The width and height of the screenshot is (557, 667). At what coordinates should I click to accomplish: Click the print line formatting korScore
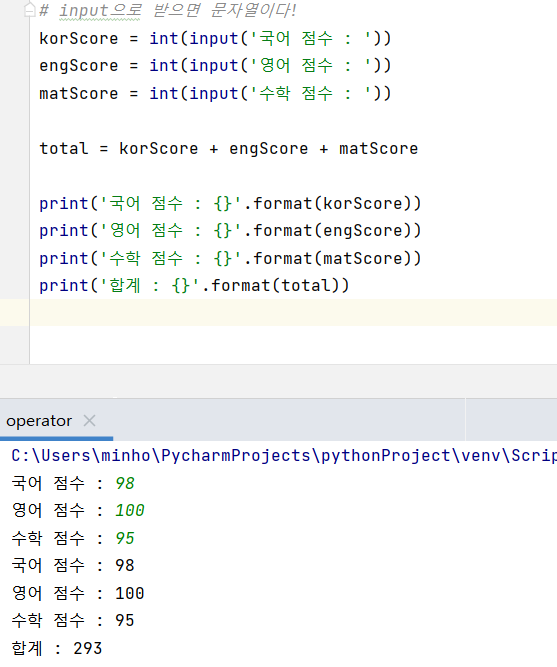[230, 203]
